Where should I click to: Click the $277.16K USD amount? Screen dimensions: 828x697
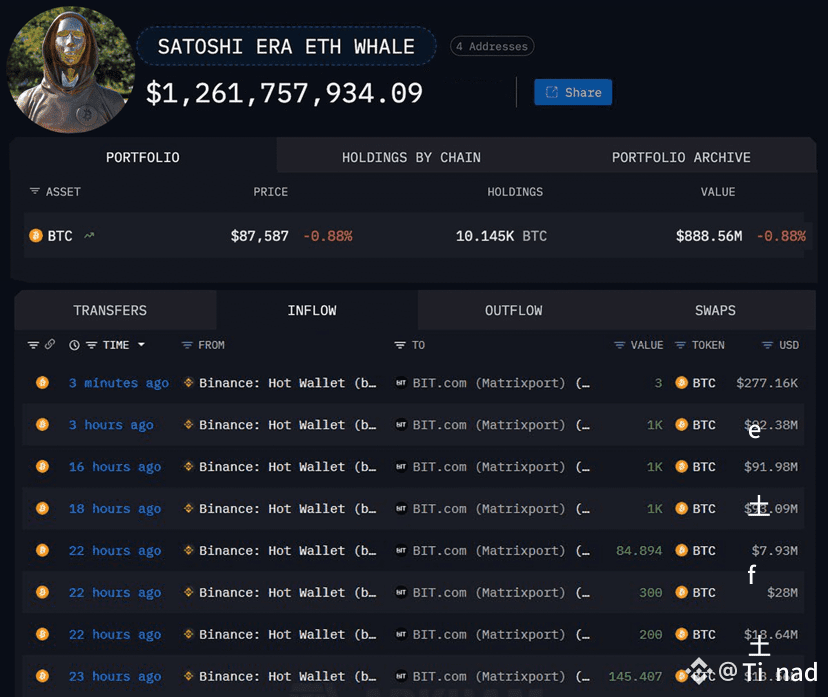coord(767,383)
